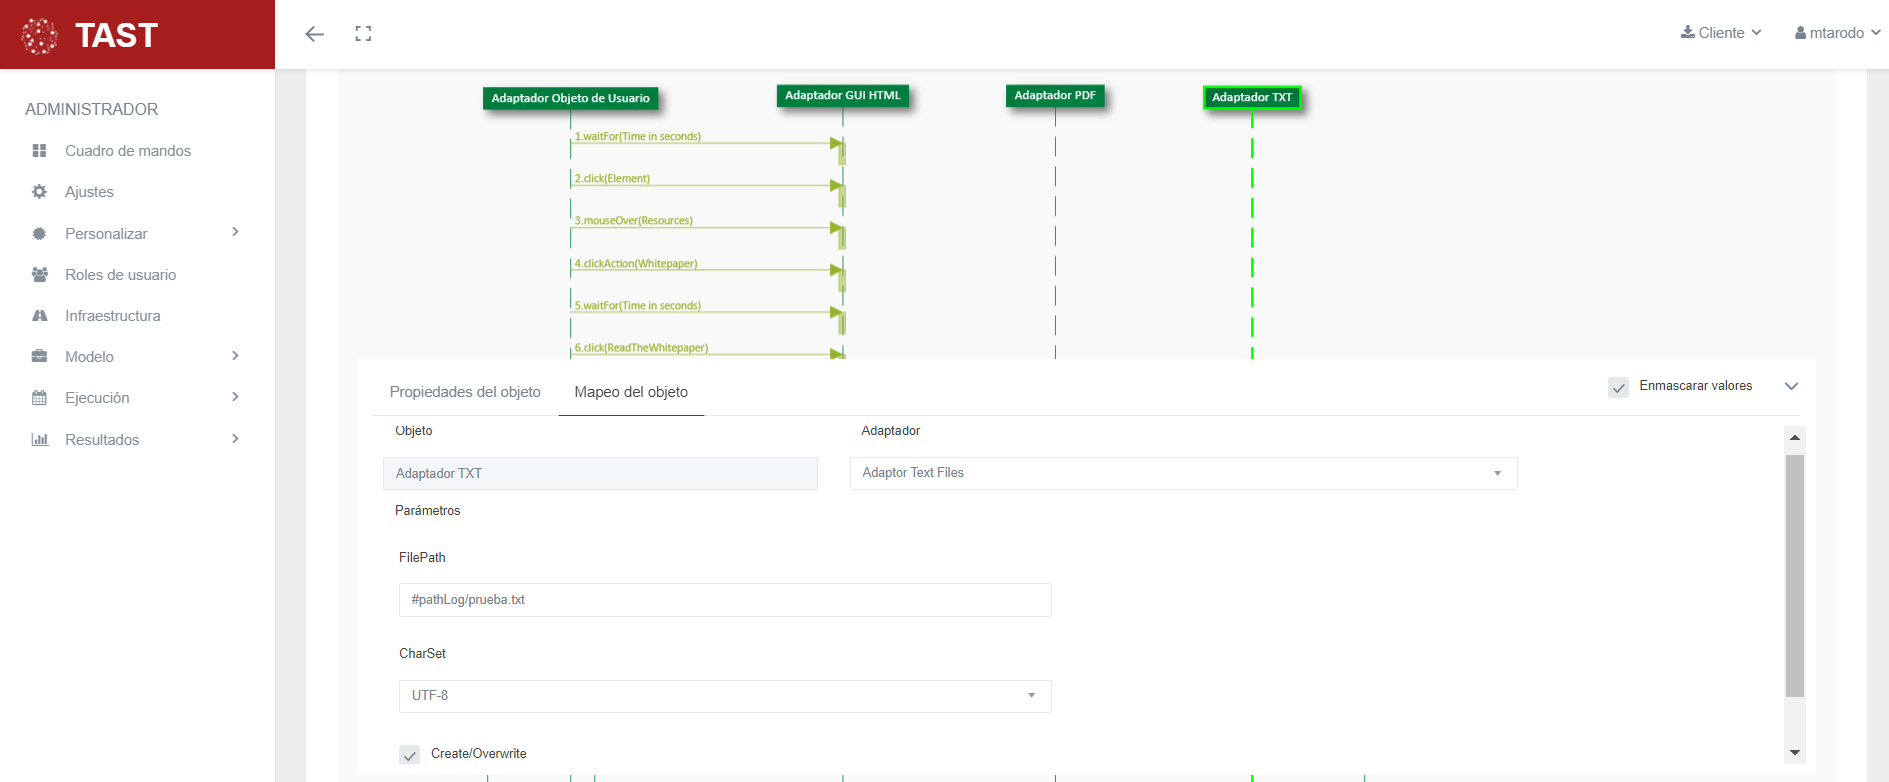
Task: Click the TAST logo icon
Action: click(40, 36)
